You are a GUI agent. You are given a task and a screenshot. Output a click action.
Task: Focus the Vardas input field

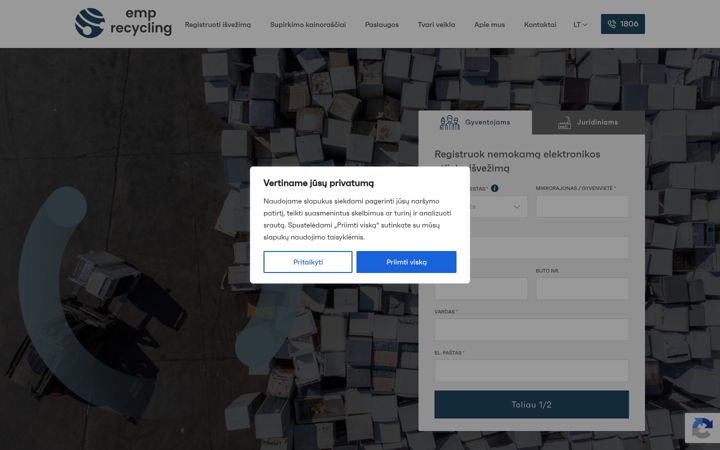[x=531, y=329]
